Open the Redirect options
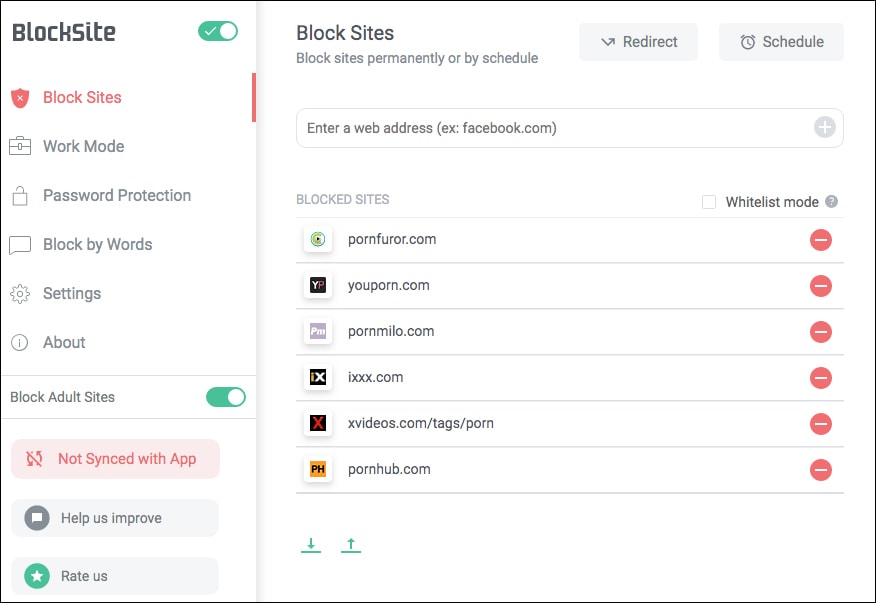 click(x=638, y=42)
